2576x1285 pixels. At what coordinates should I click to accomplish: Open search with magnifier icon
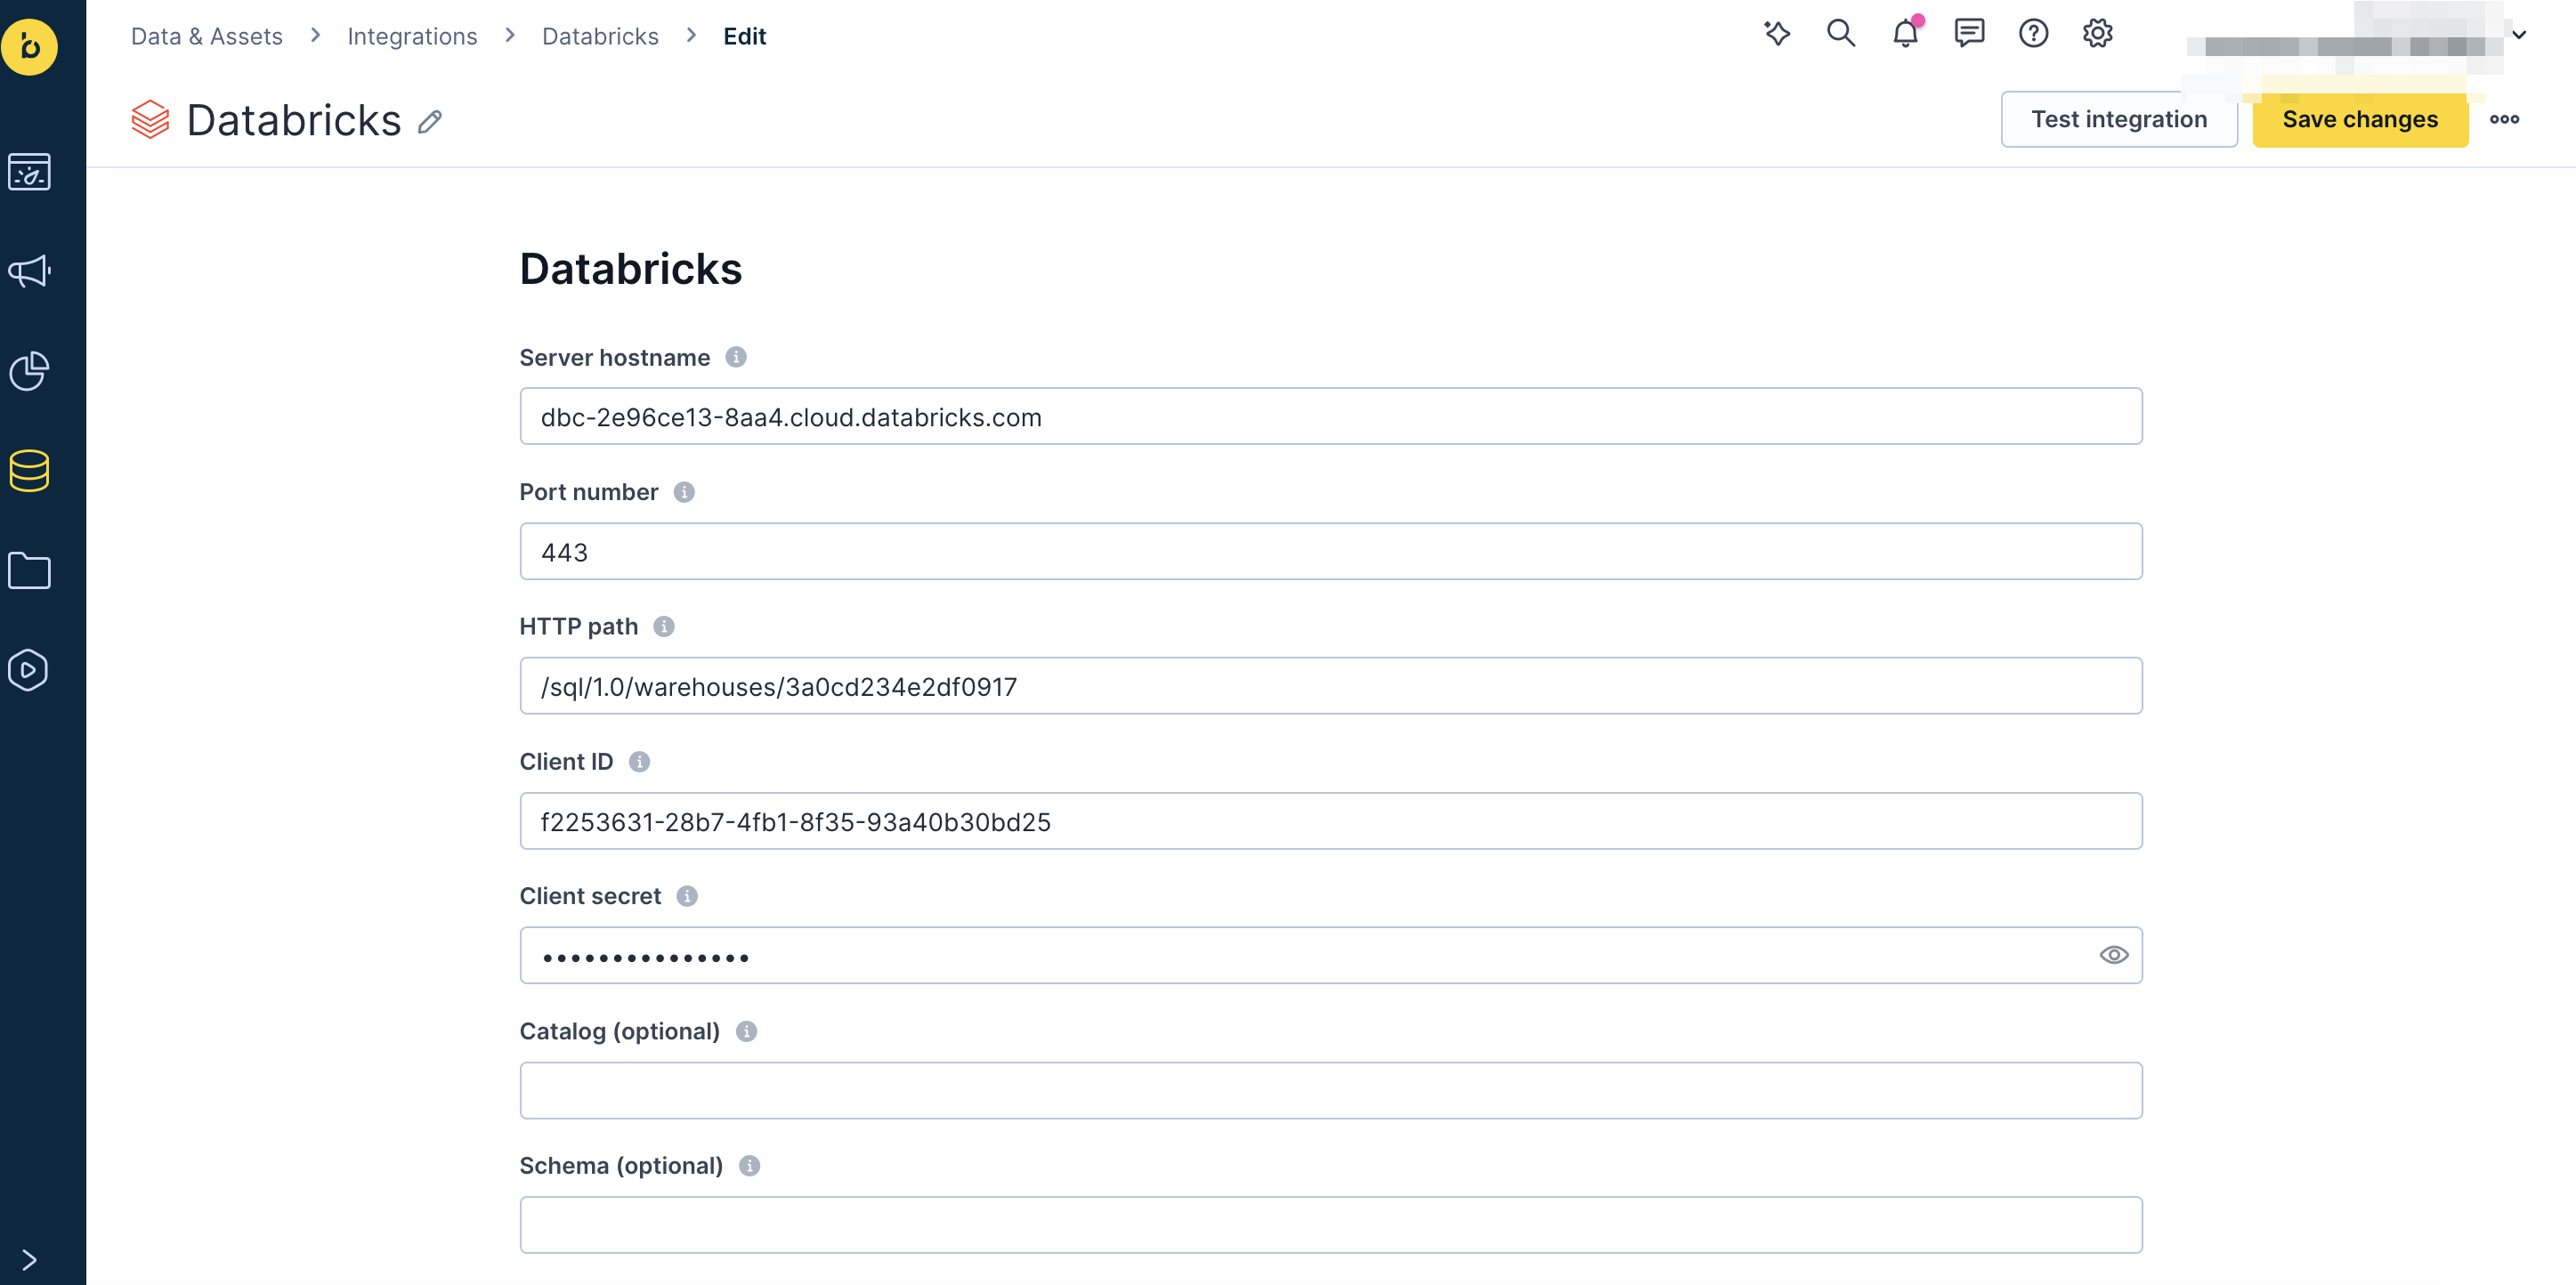click(x=1841, y=33)
